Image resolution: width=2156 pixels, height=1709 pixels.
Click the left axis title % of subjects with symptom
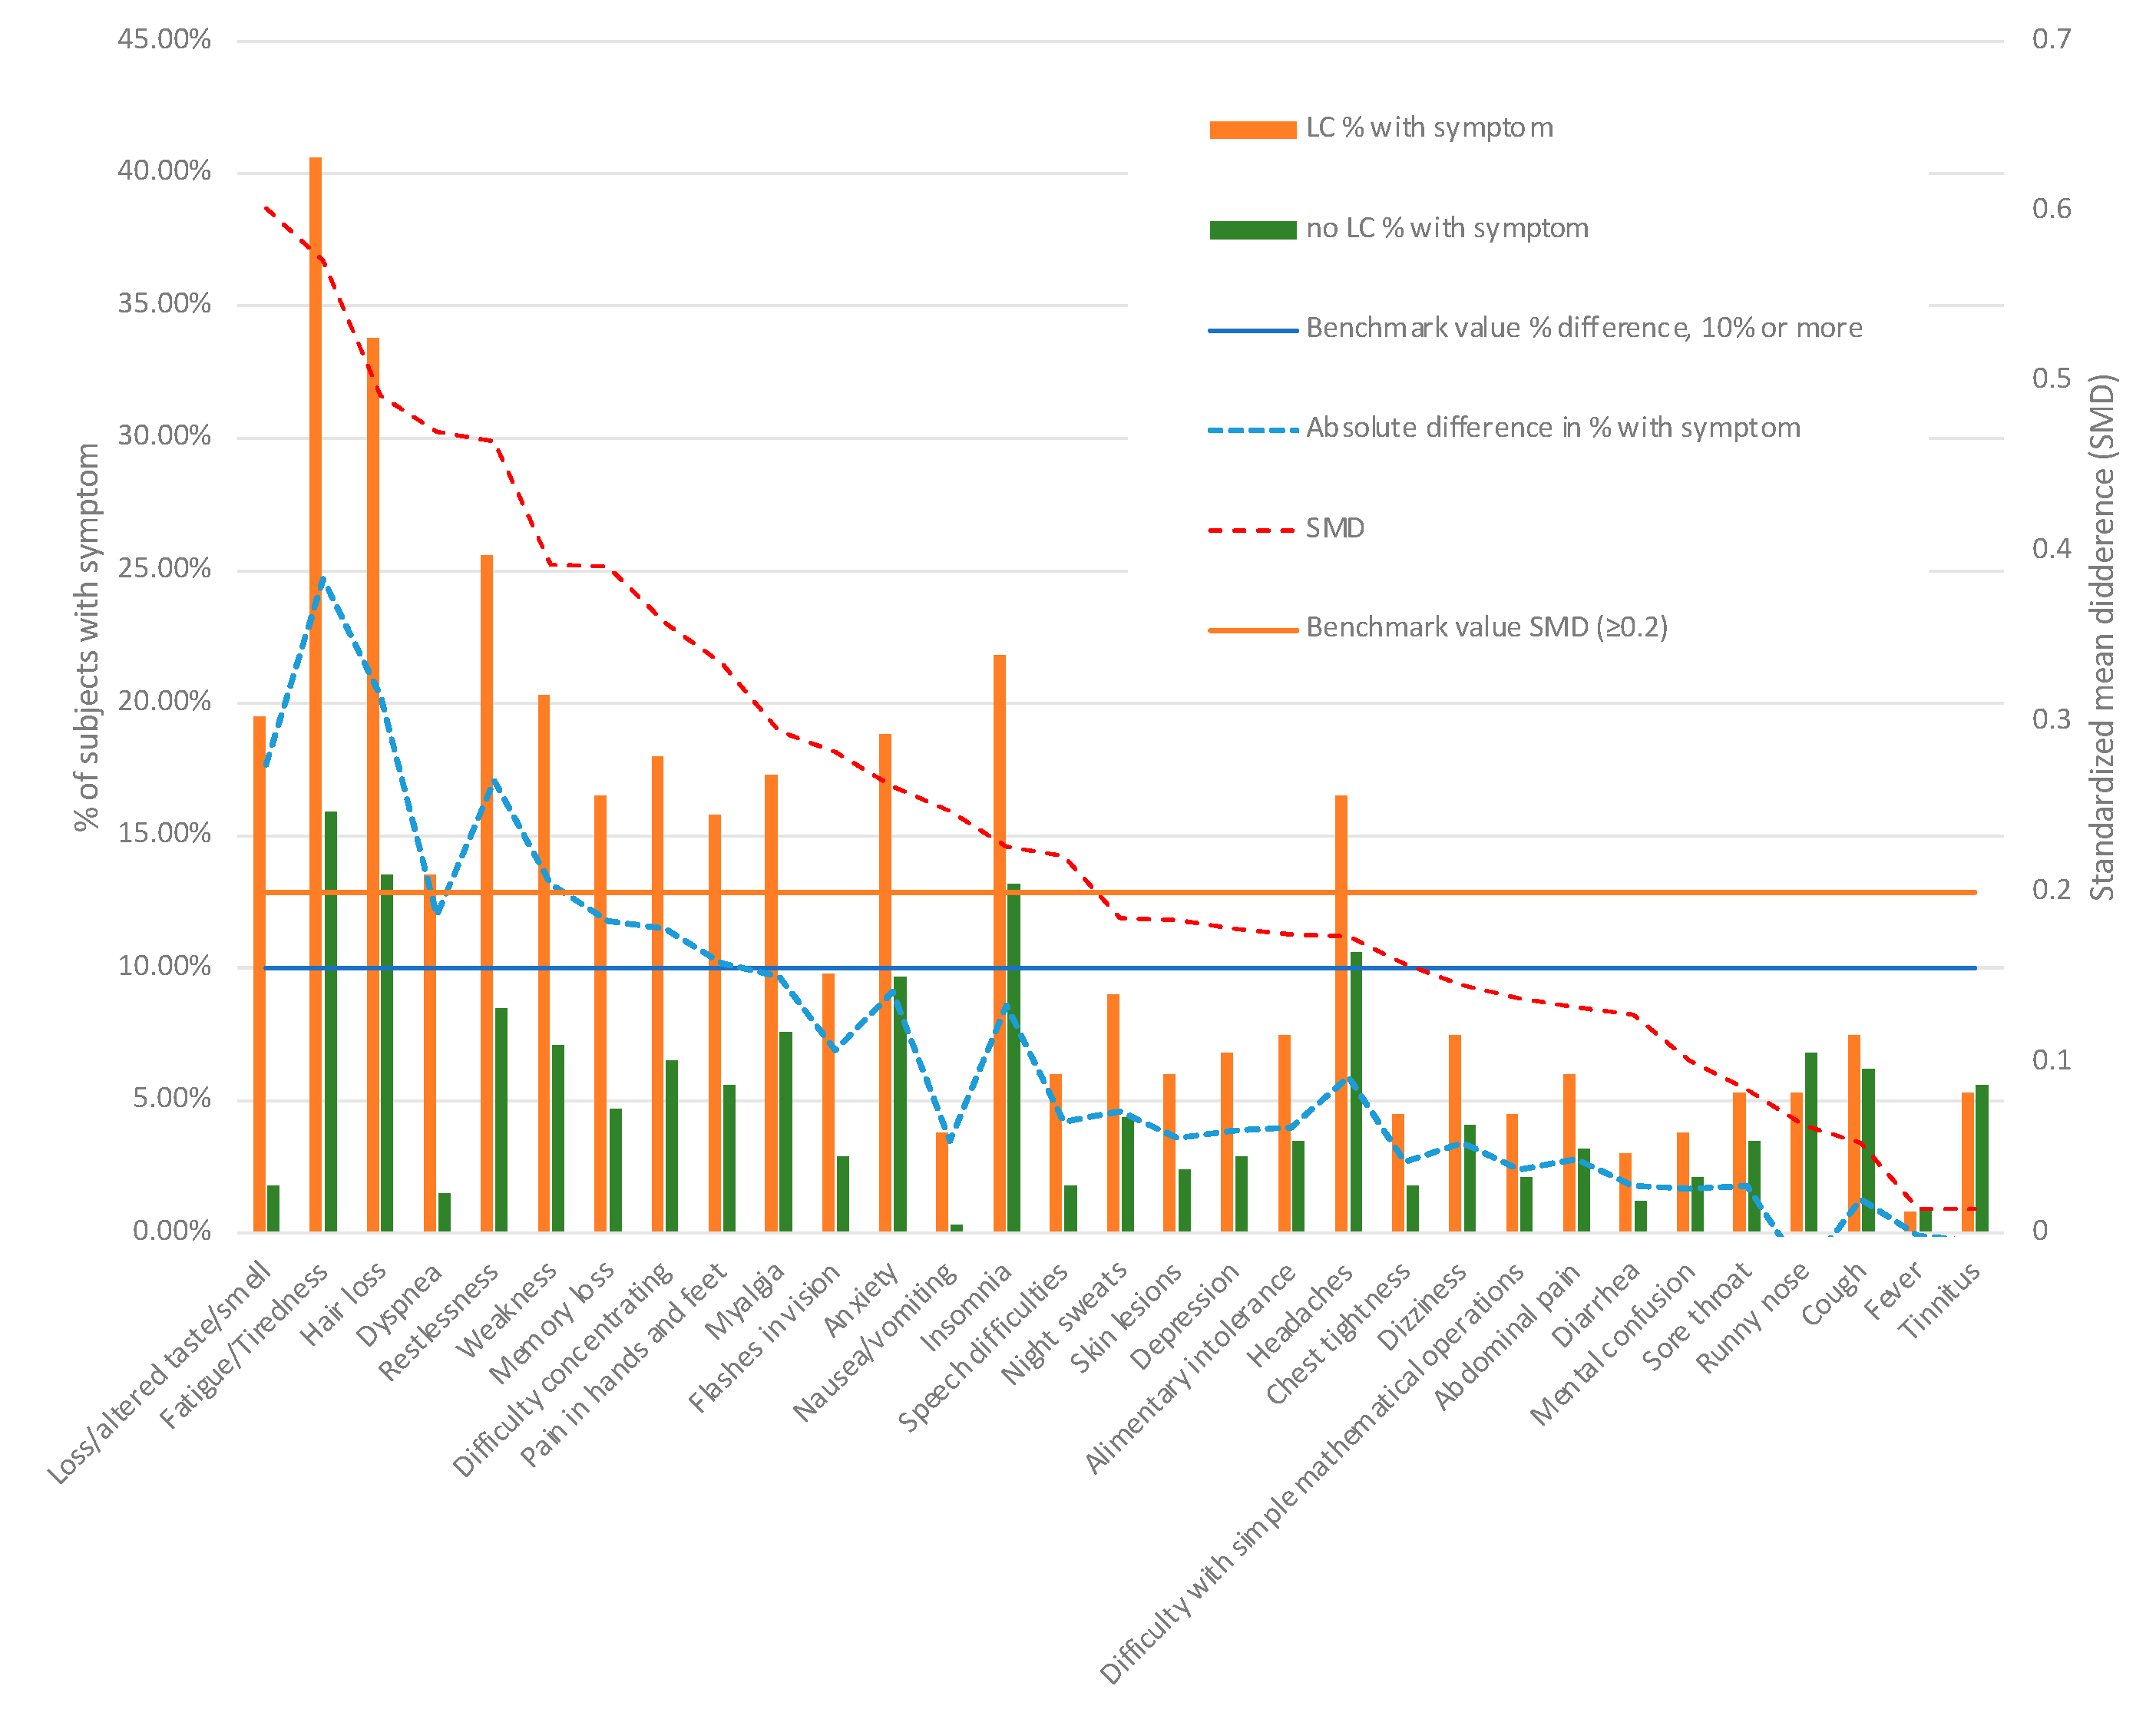tap(87, 637)
